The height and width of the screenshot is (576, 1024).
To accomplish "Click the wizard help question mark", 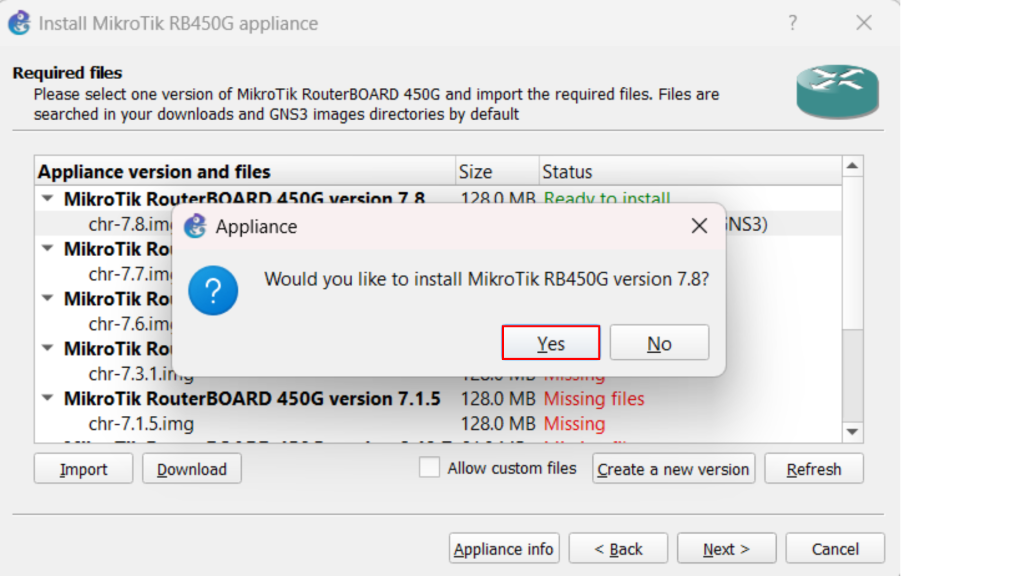I will [x=792, y=22].
